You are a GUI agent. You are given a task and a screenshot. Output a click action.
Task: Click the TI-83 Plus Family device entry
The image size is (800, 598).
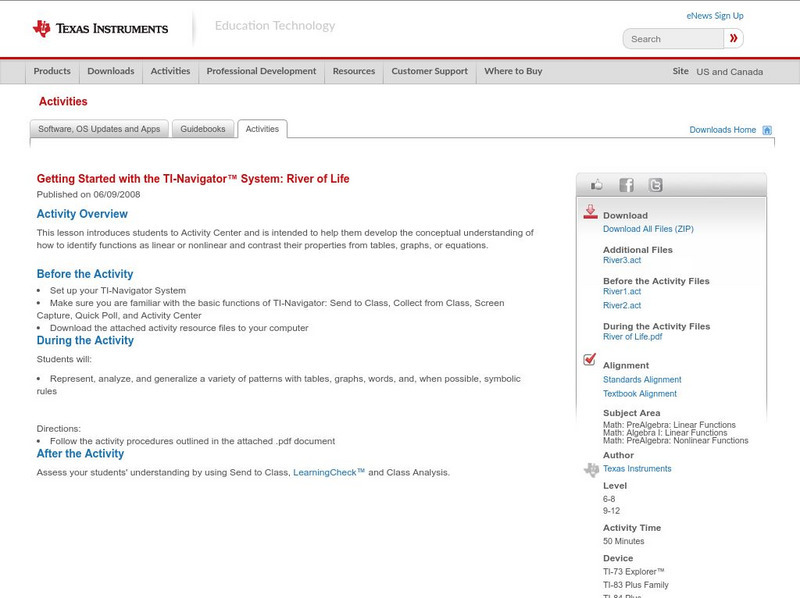[x=636, y=585]
